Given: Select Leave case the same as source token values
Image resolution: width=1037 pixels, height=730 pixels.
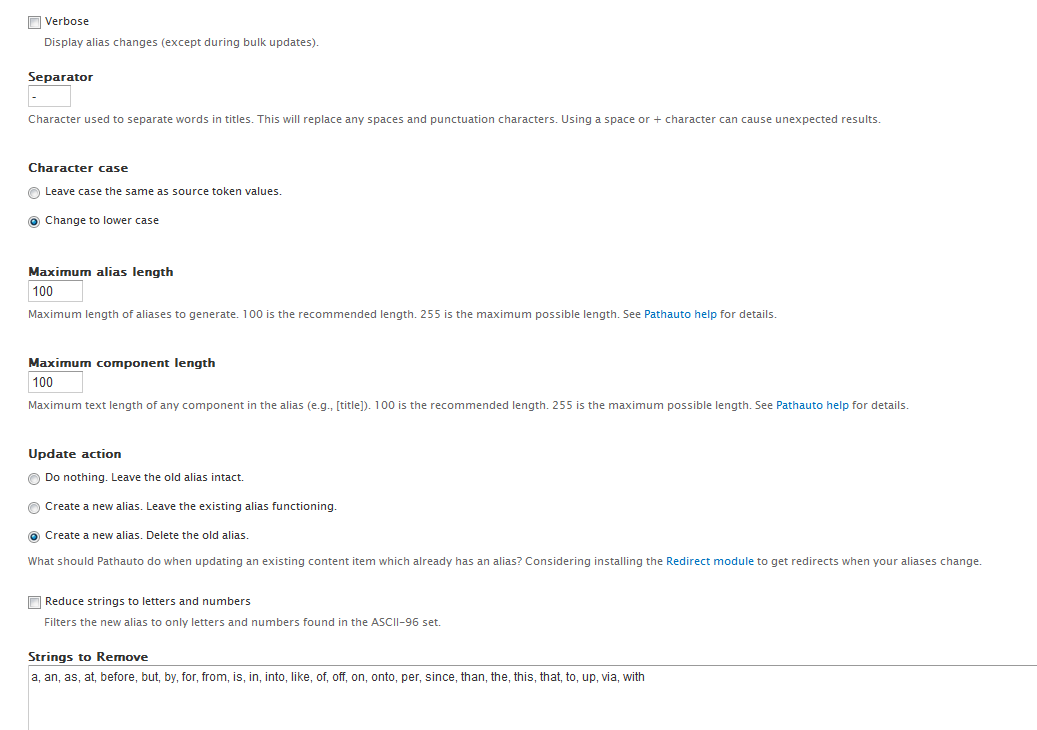Looking at the screenshot, I should click(34, 192).
